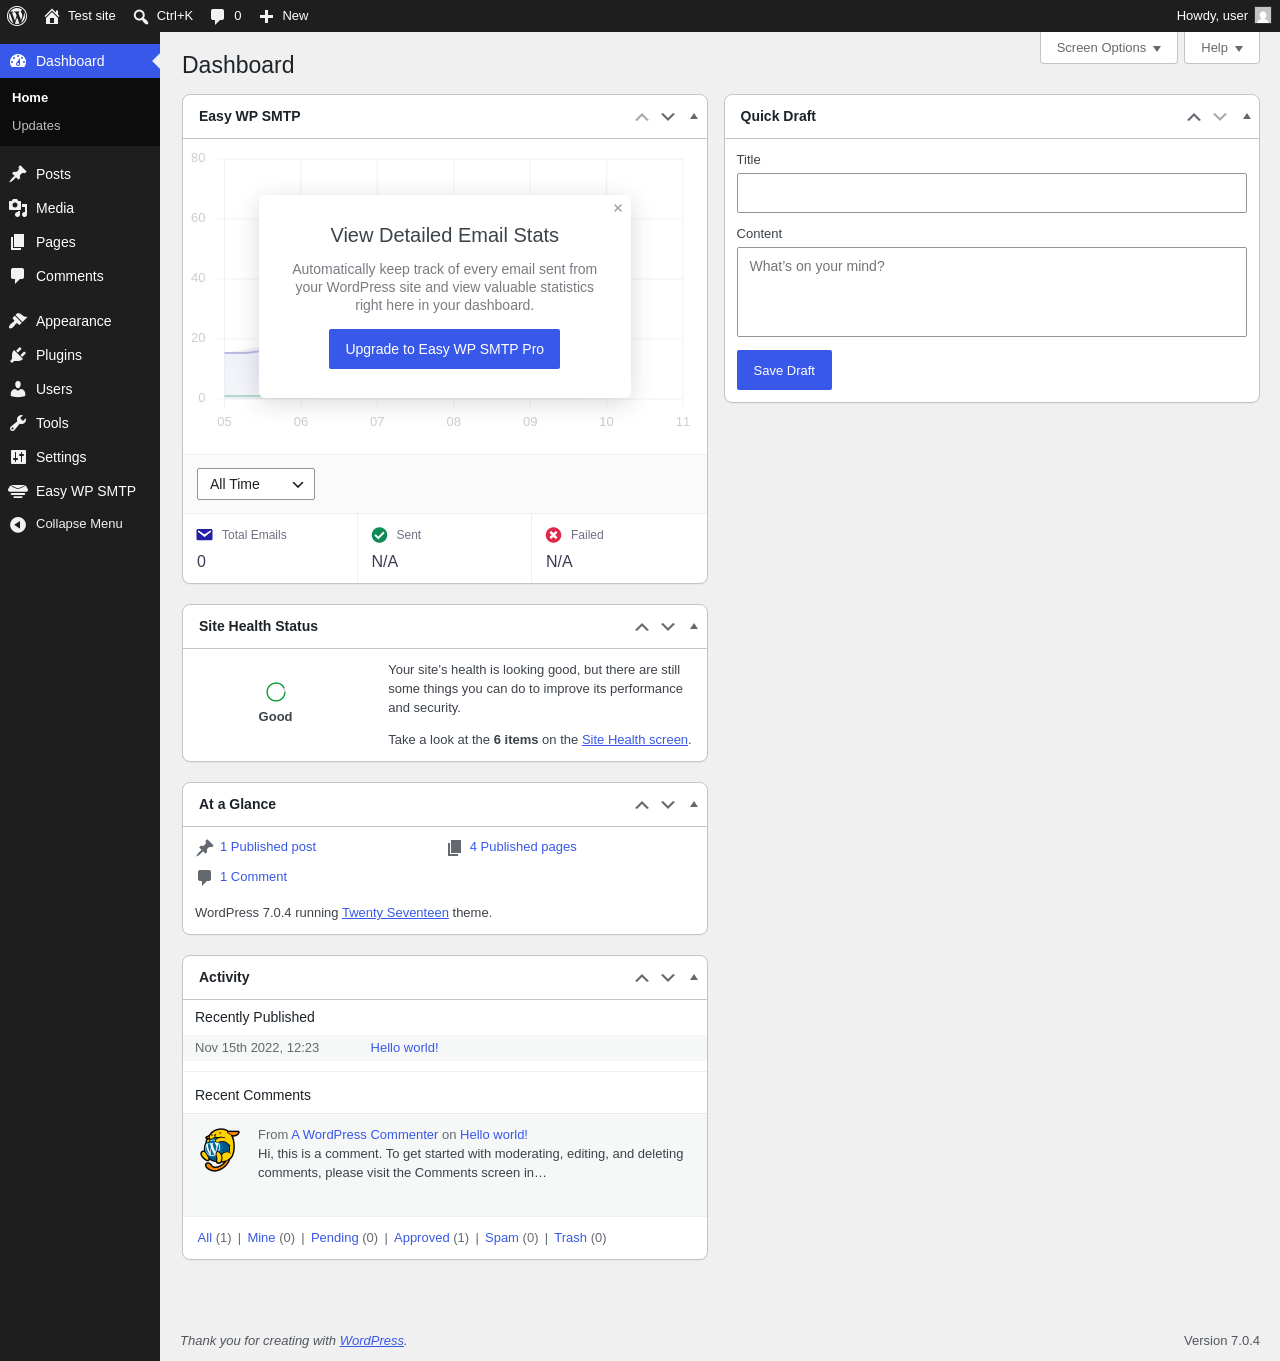Image resolution: width=1280 pixels, height=1361 pixels.
Task: Open the Howdy, user account menu
Action: [1223, 16]
